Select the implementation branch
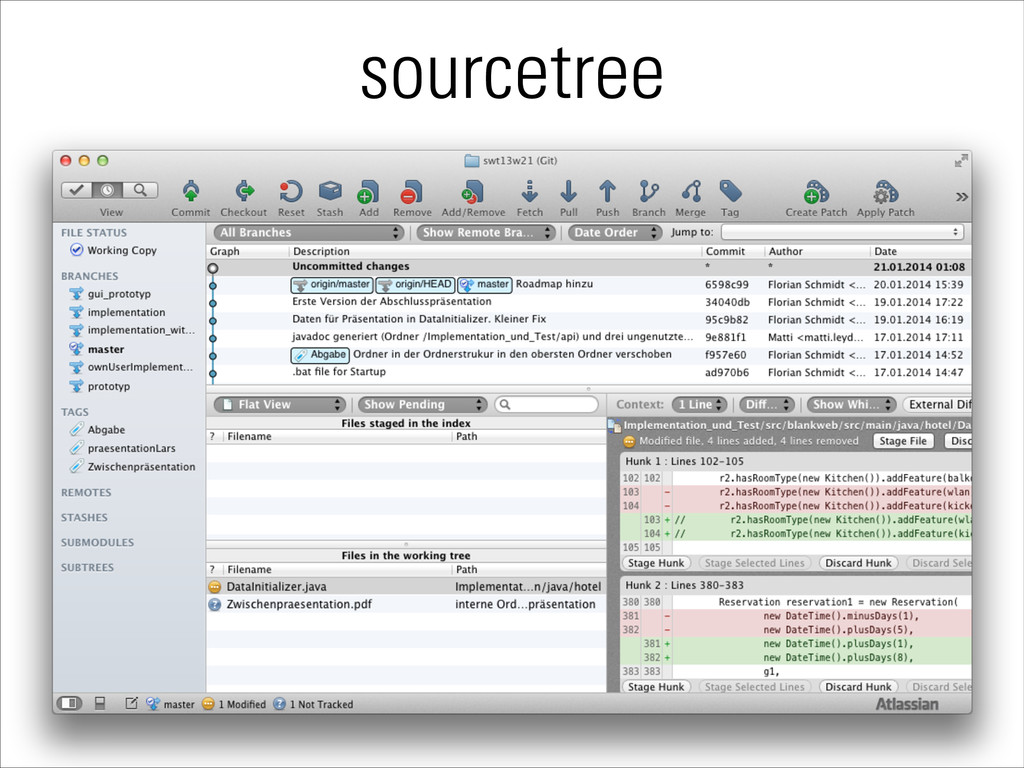The image size is (1024, 768). pyautogui.click(x=126, y=312)
